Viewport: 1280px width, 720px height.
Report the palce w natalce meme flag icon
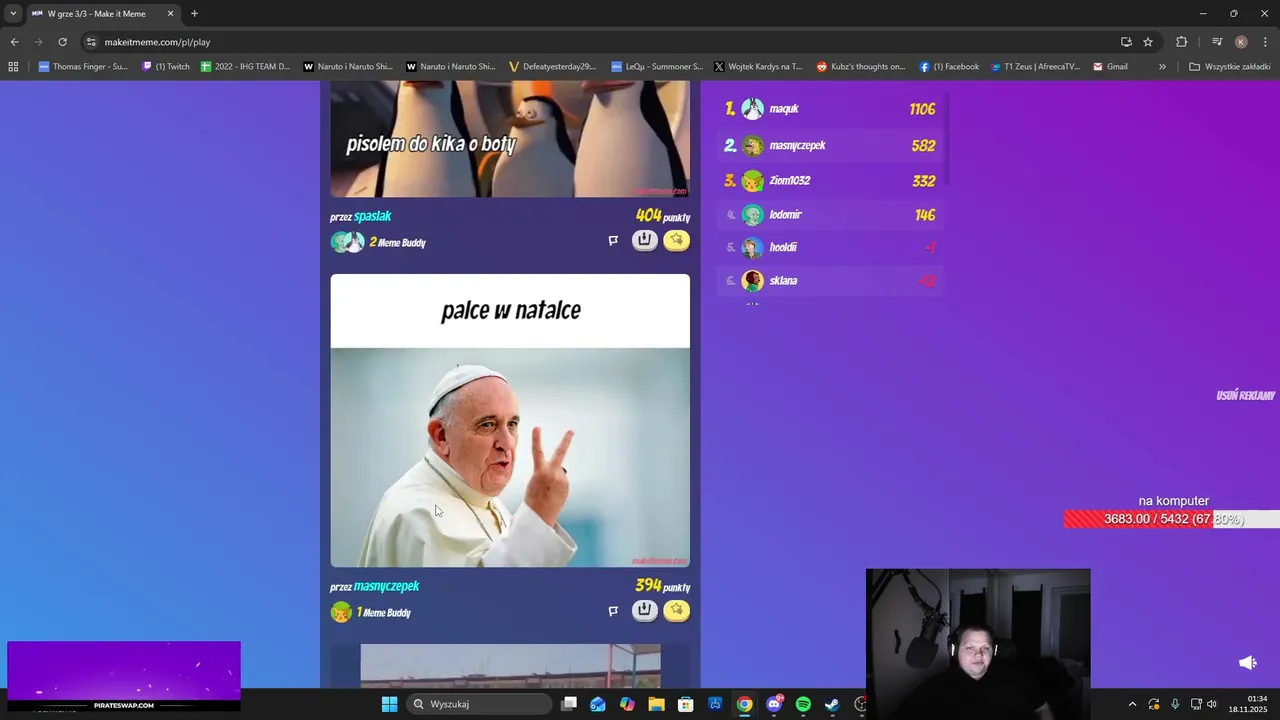coord(613,611)
